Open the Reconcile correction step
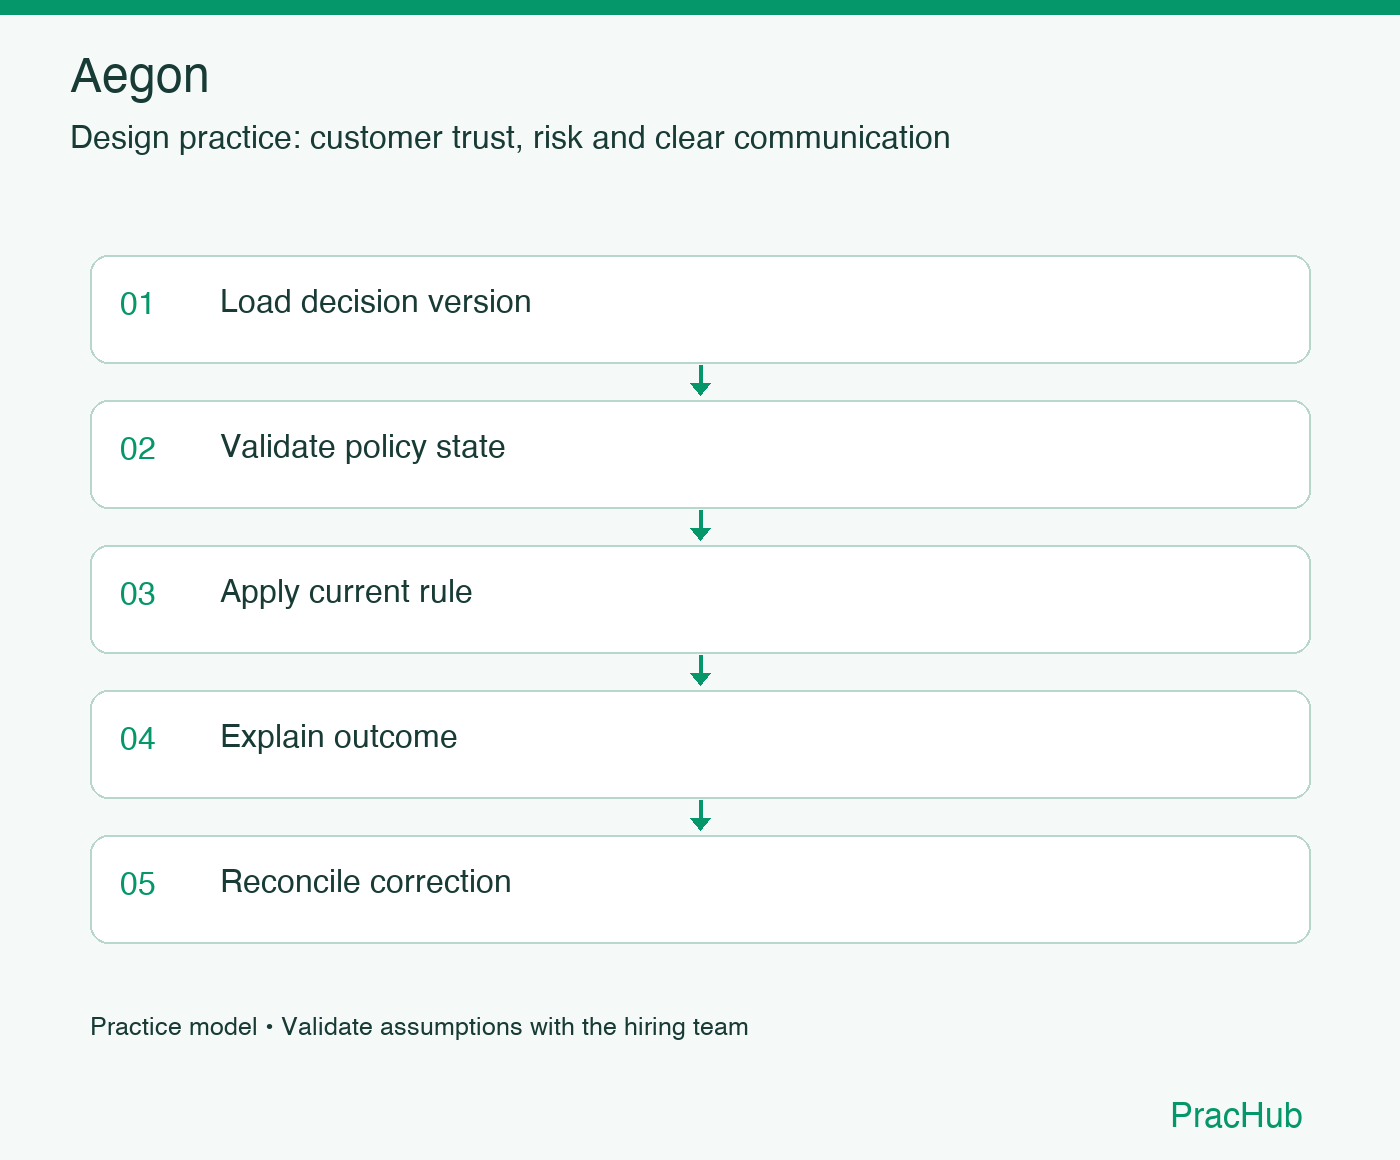Image resolution: width=1400 pixels, height=1160 pixels. pos(700,889)
